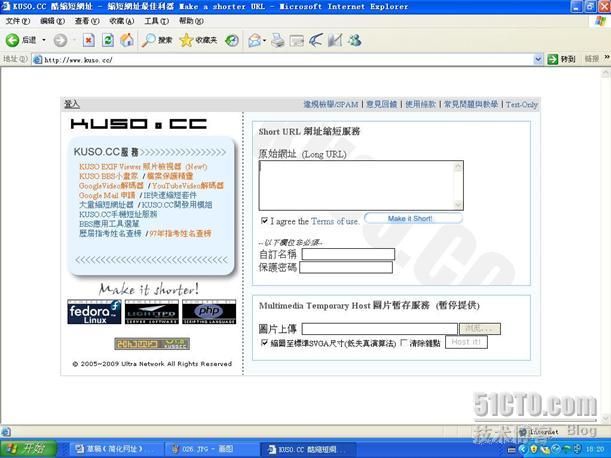Open the 違規檢舉/SPAM link

331,104
